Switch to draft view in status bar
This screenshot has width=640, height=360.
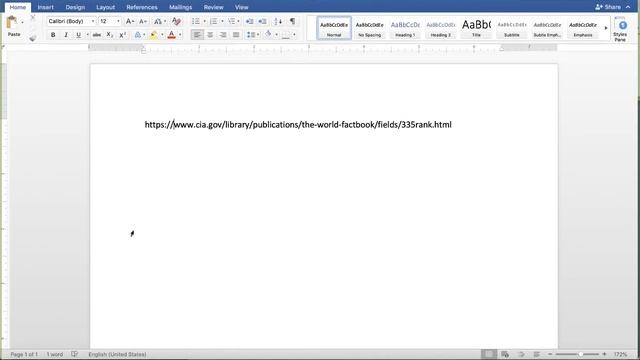537,354
